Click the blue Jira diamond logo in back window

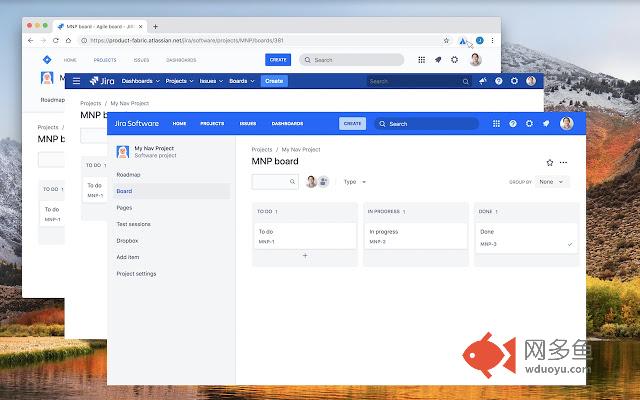pyautogui.click(x=47, y=60)
